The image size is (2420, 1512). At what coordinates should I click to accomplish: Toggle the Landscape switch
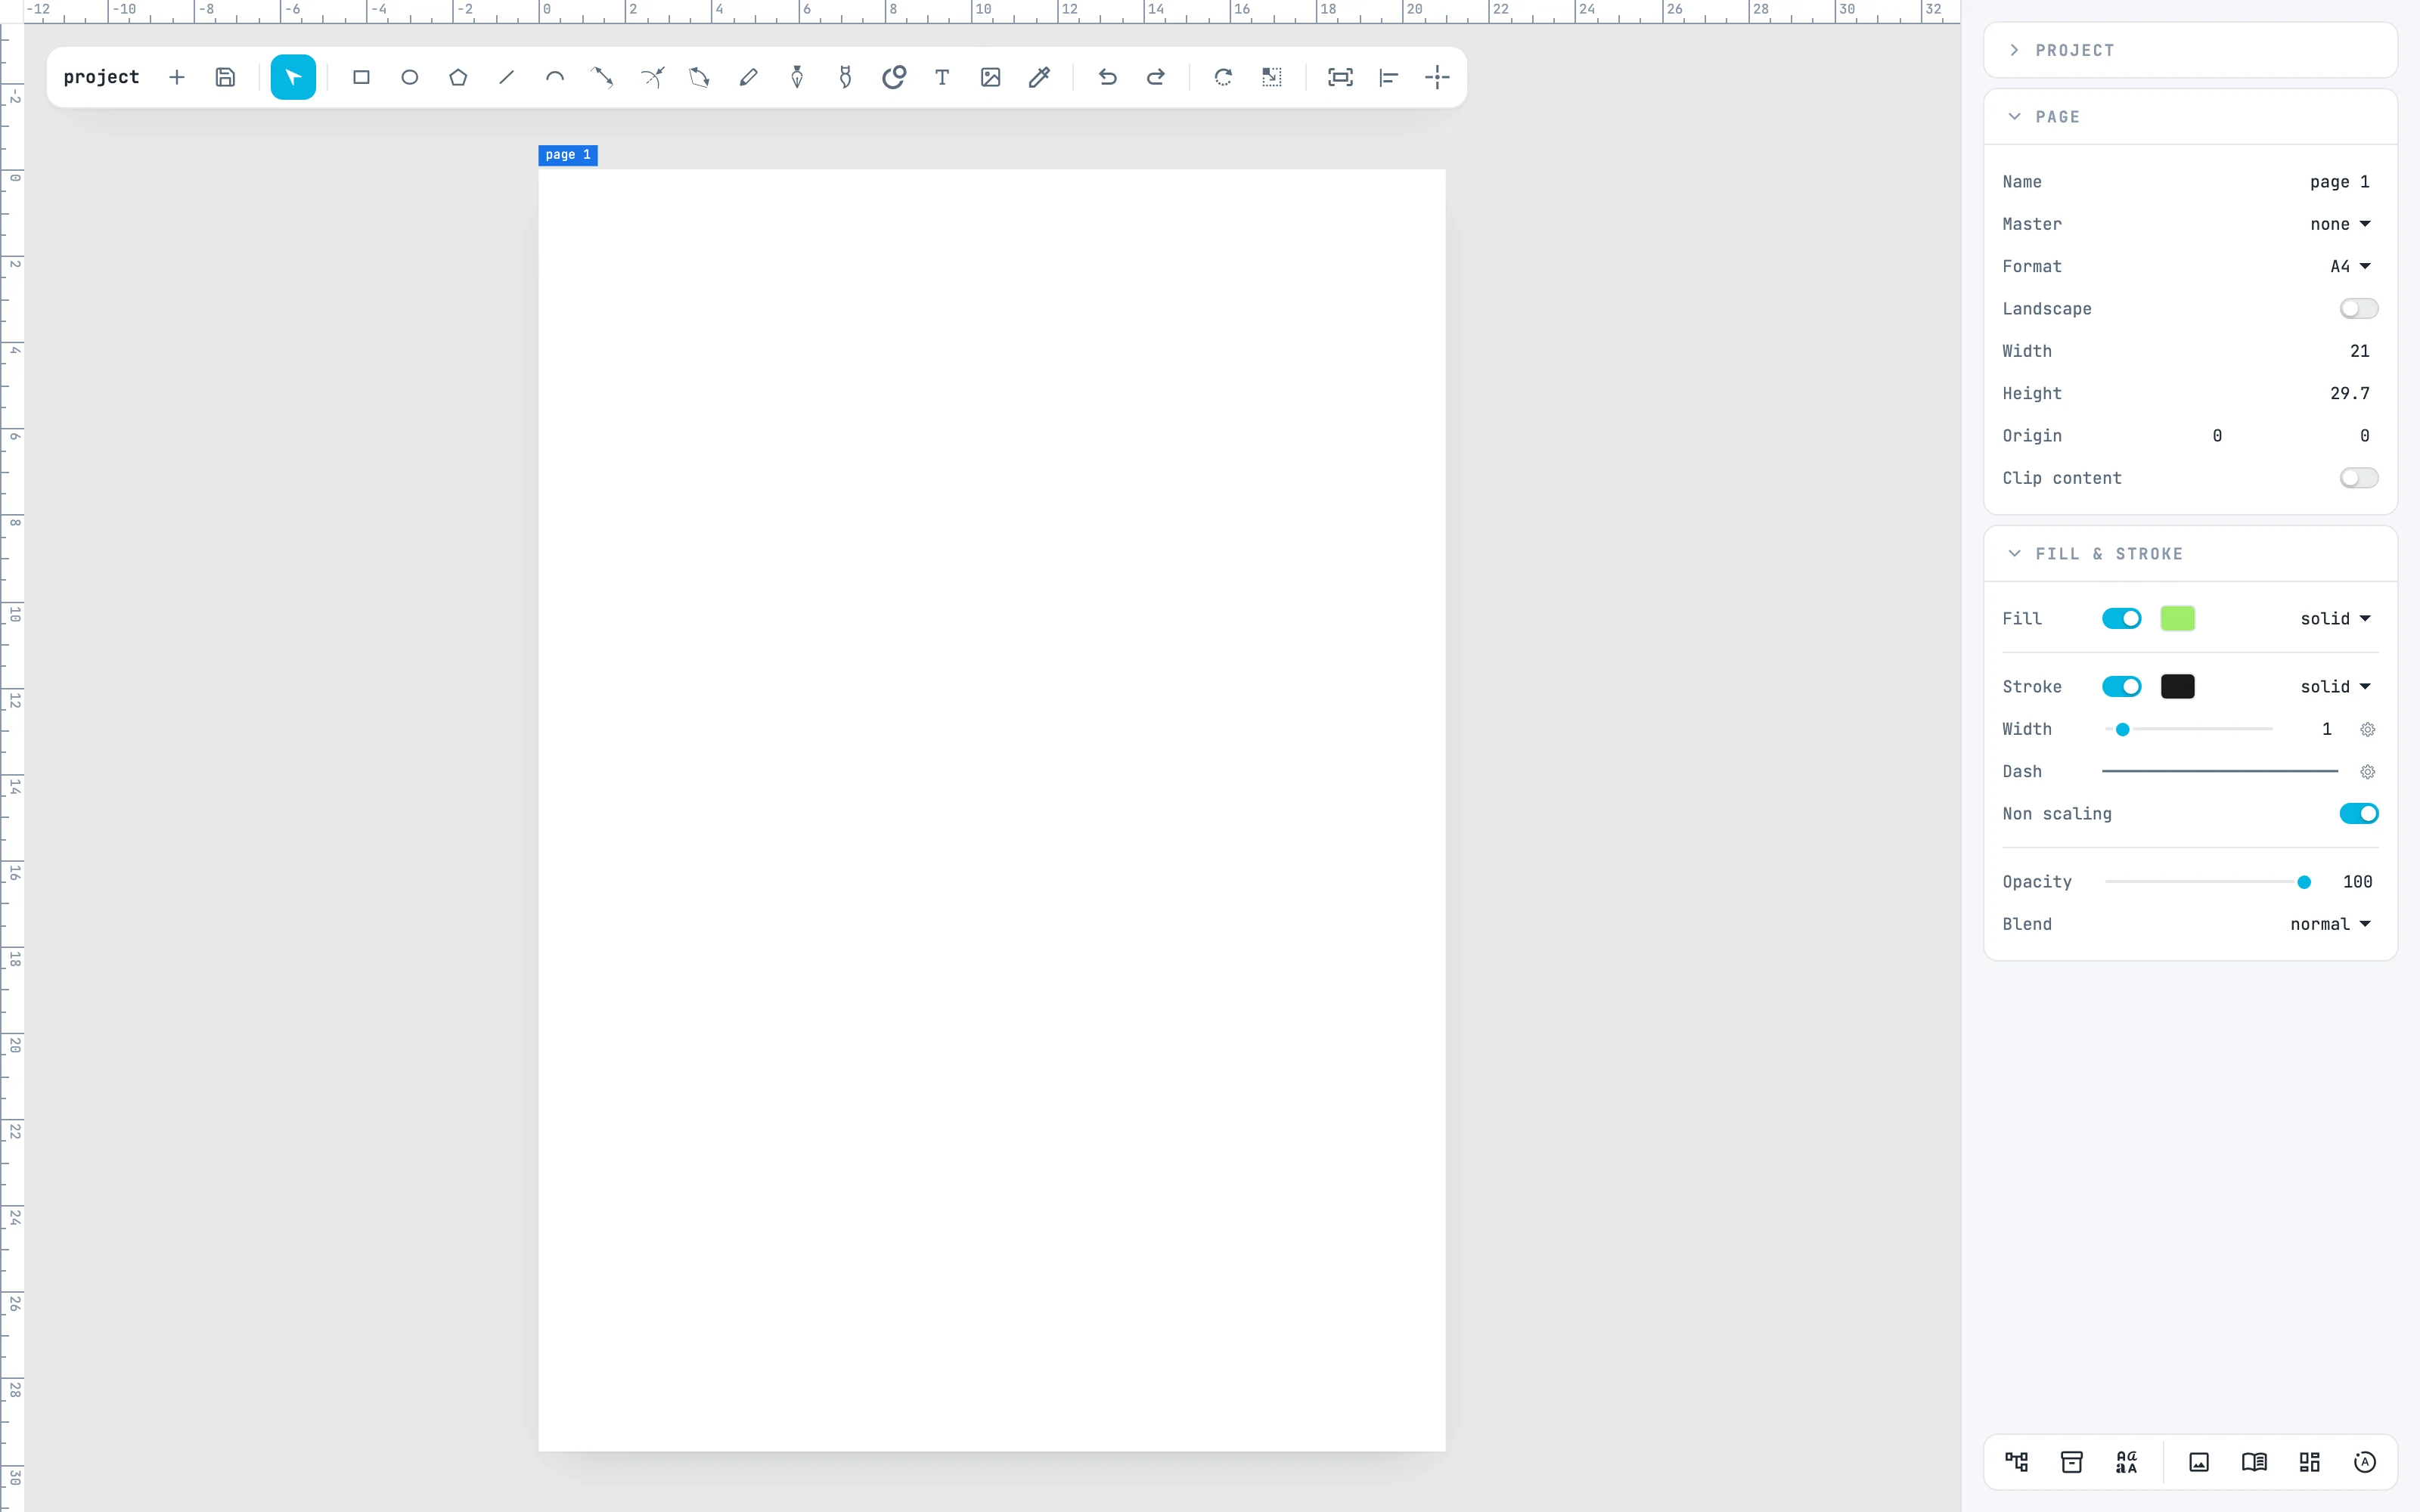click(2359, 309)
